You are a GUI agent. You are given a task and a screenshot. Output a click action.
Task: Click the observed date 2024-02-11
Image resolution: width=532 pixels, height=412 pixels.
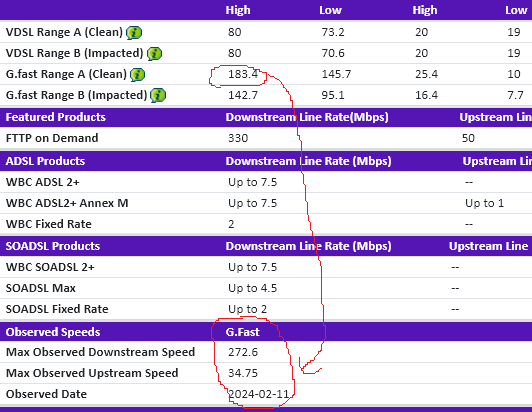point(259,394)
